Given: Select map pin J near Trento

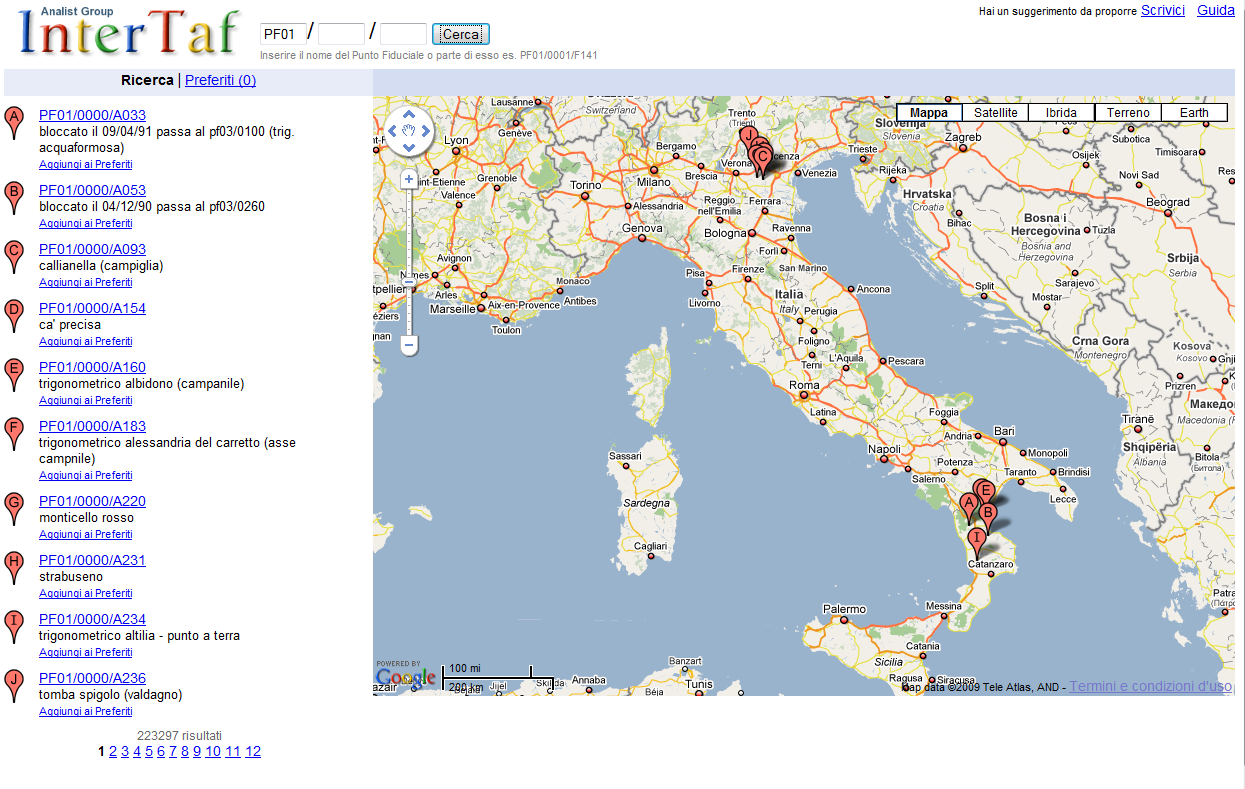Looking at the screenshot, I should point(746,136).
